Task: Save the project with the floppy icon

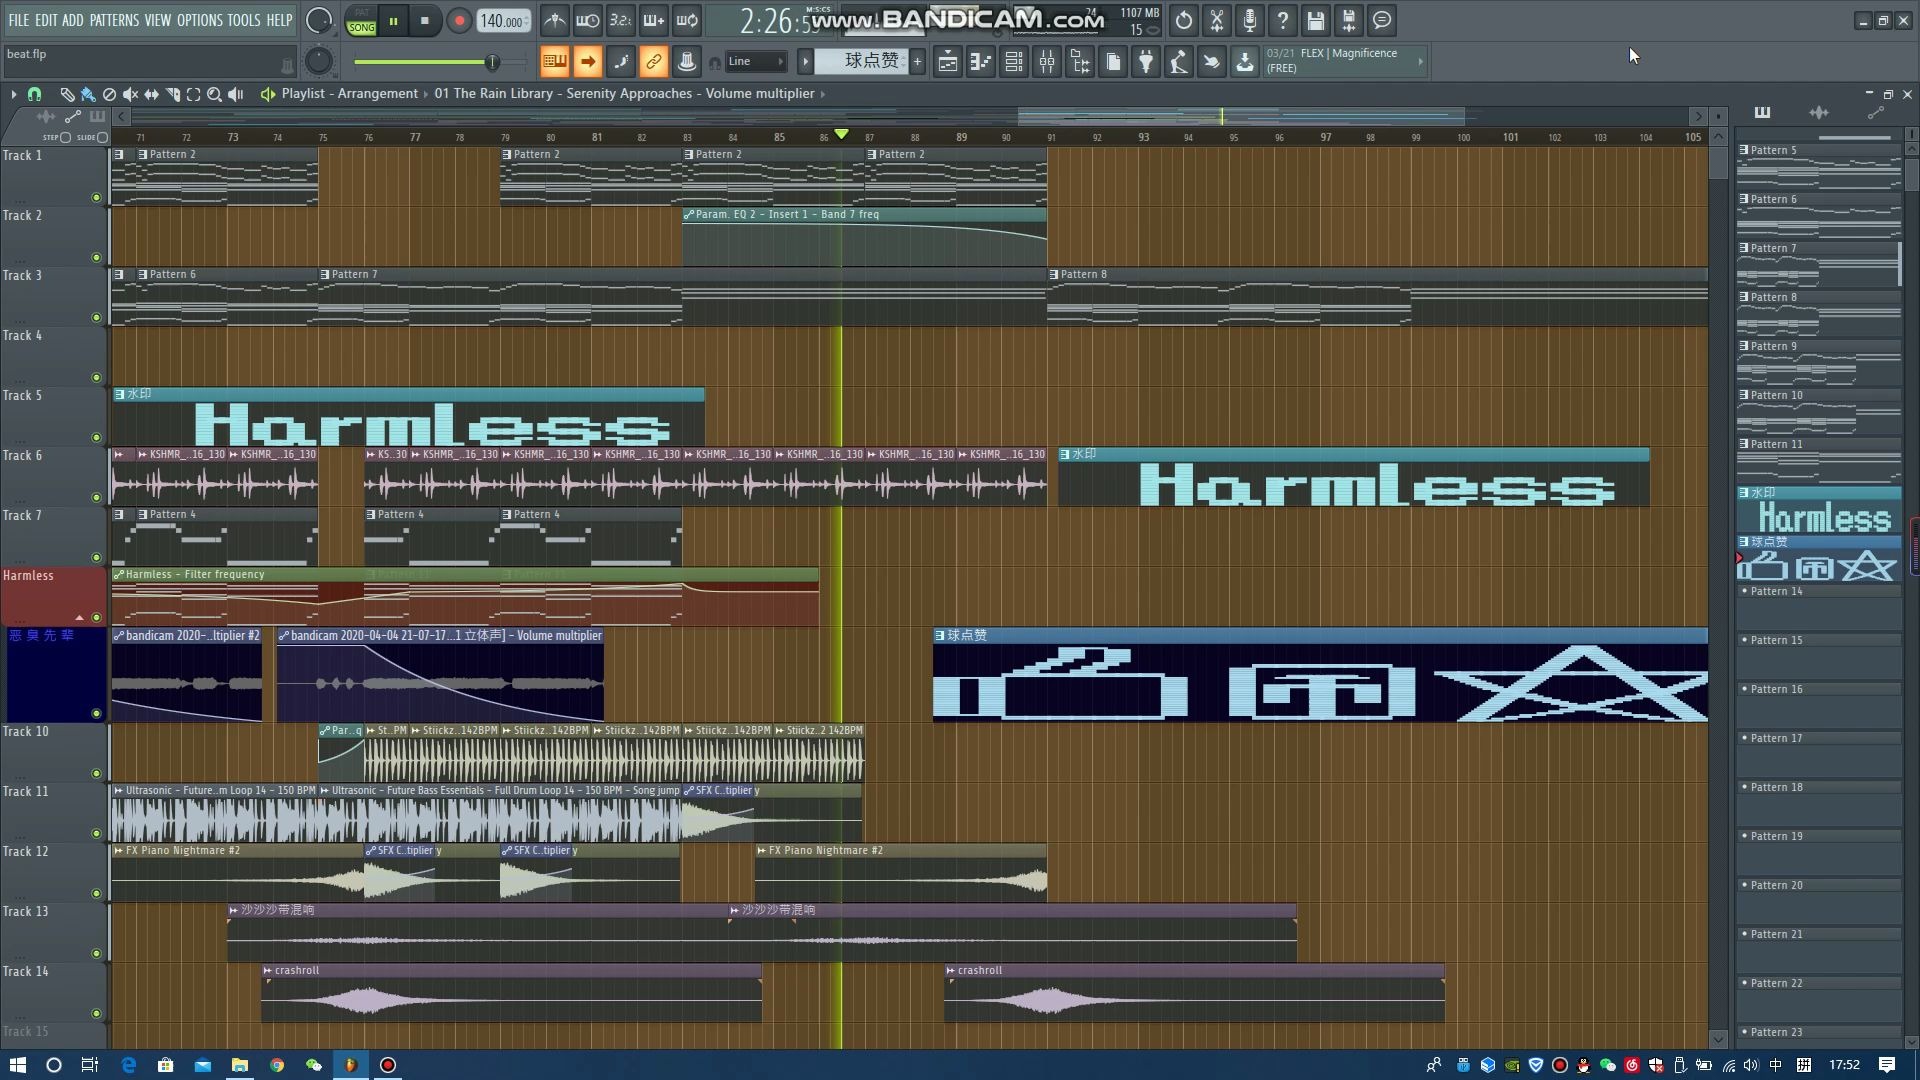Action: 1316,20
